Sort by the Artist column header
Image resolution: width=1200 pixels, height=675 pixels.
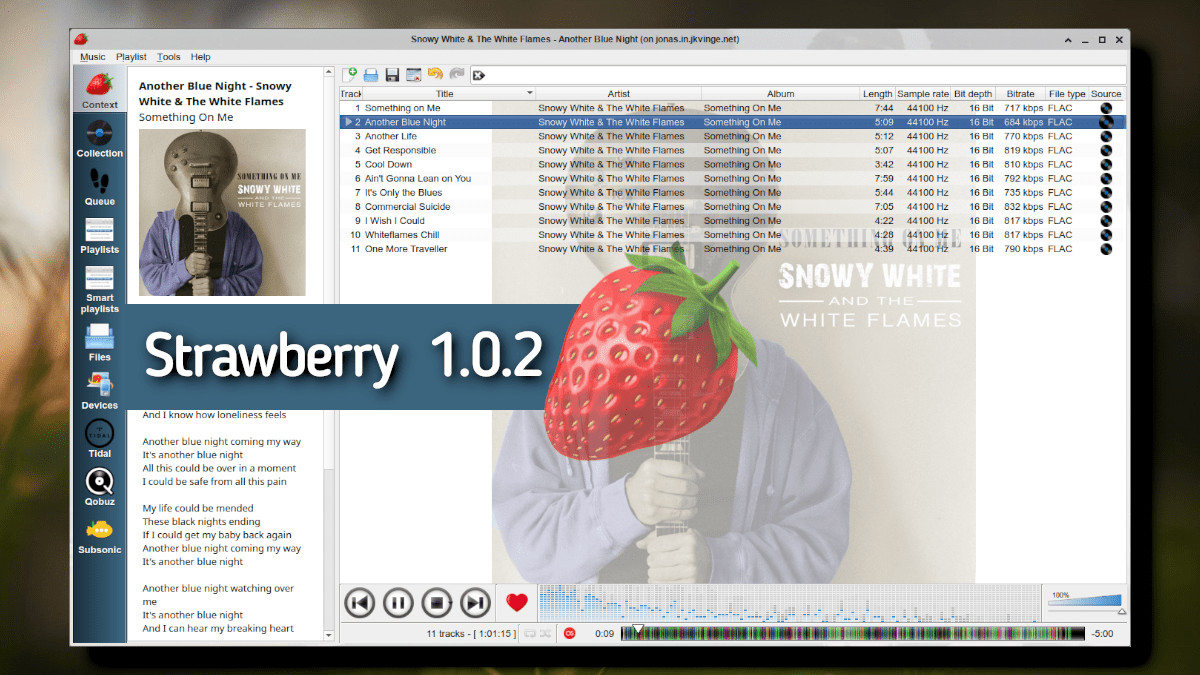pos(618,94)
